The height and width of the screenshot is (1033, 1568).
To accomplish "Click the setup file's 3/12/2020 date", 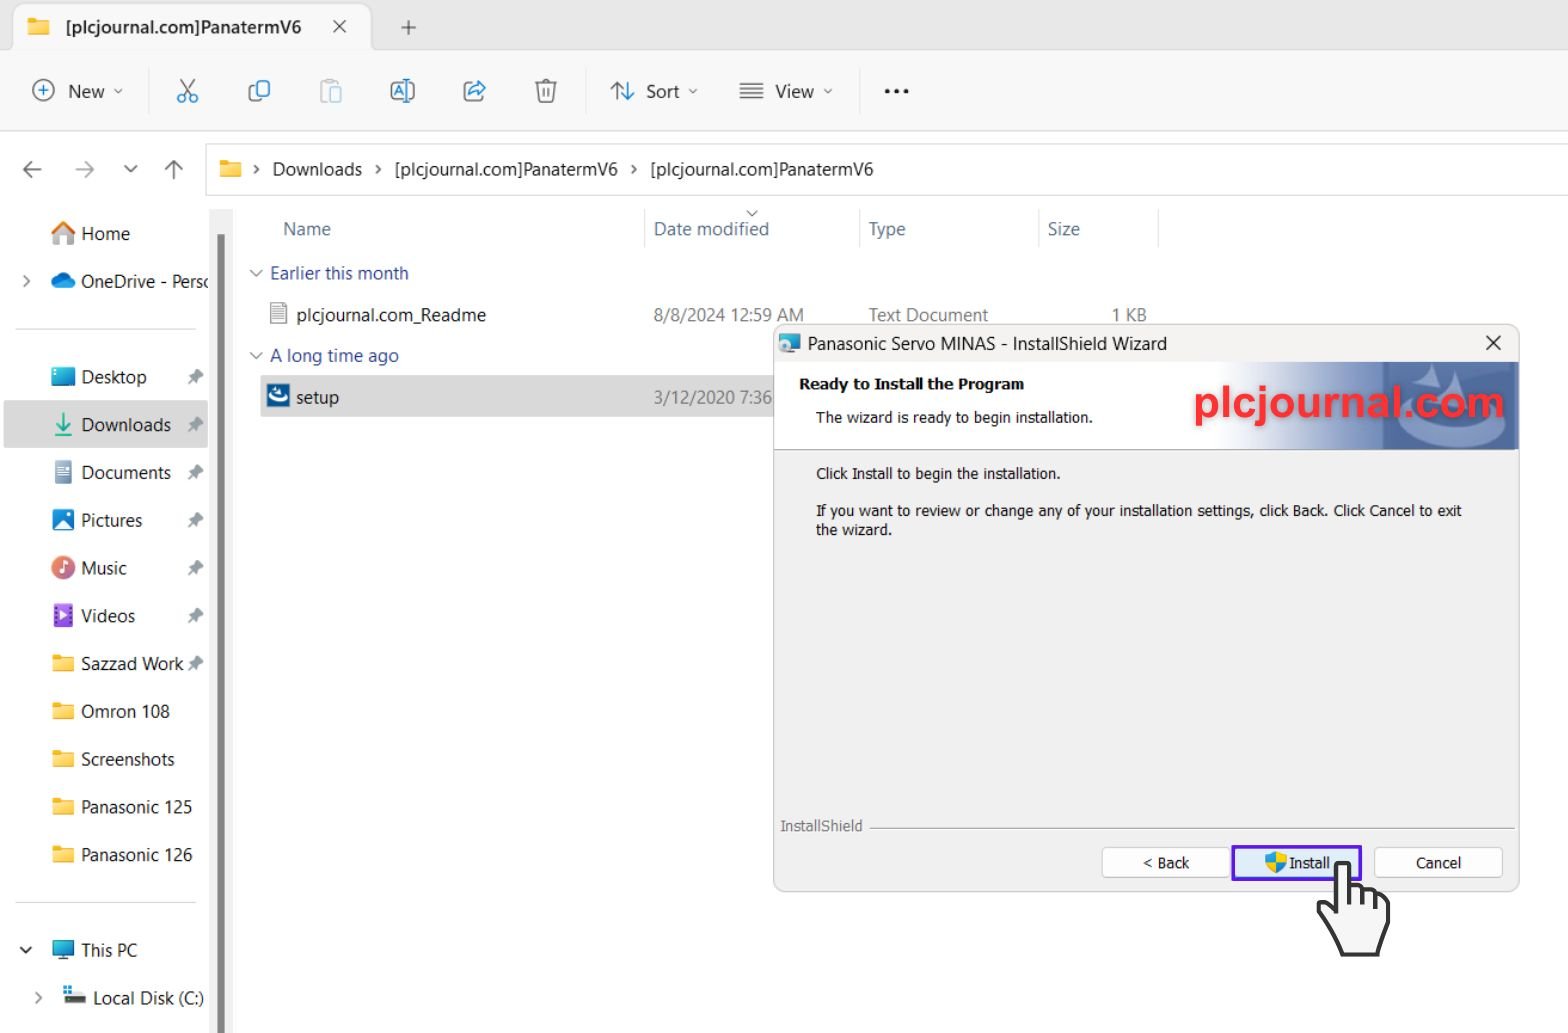I will 713,397.
